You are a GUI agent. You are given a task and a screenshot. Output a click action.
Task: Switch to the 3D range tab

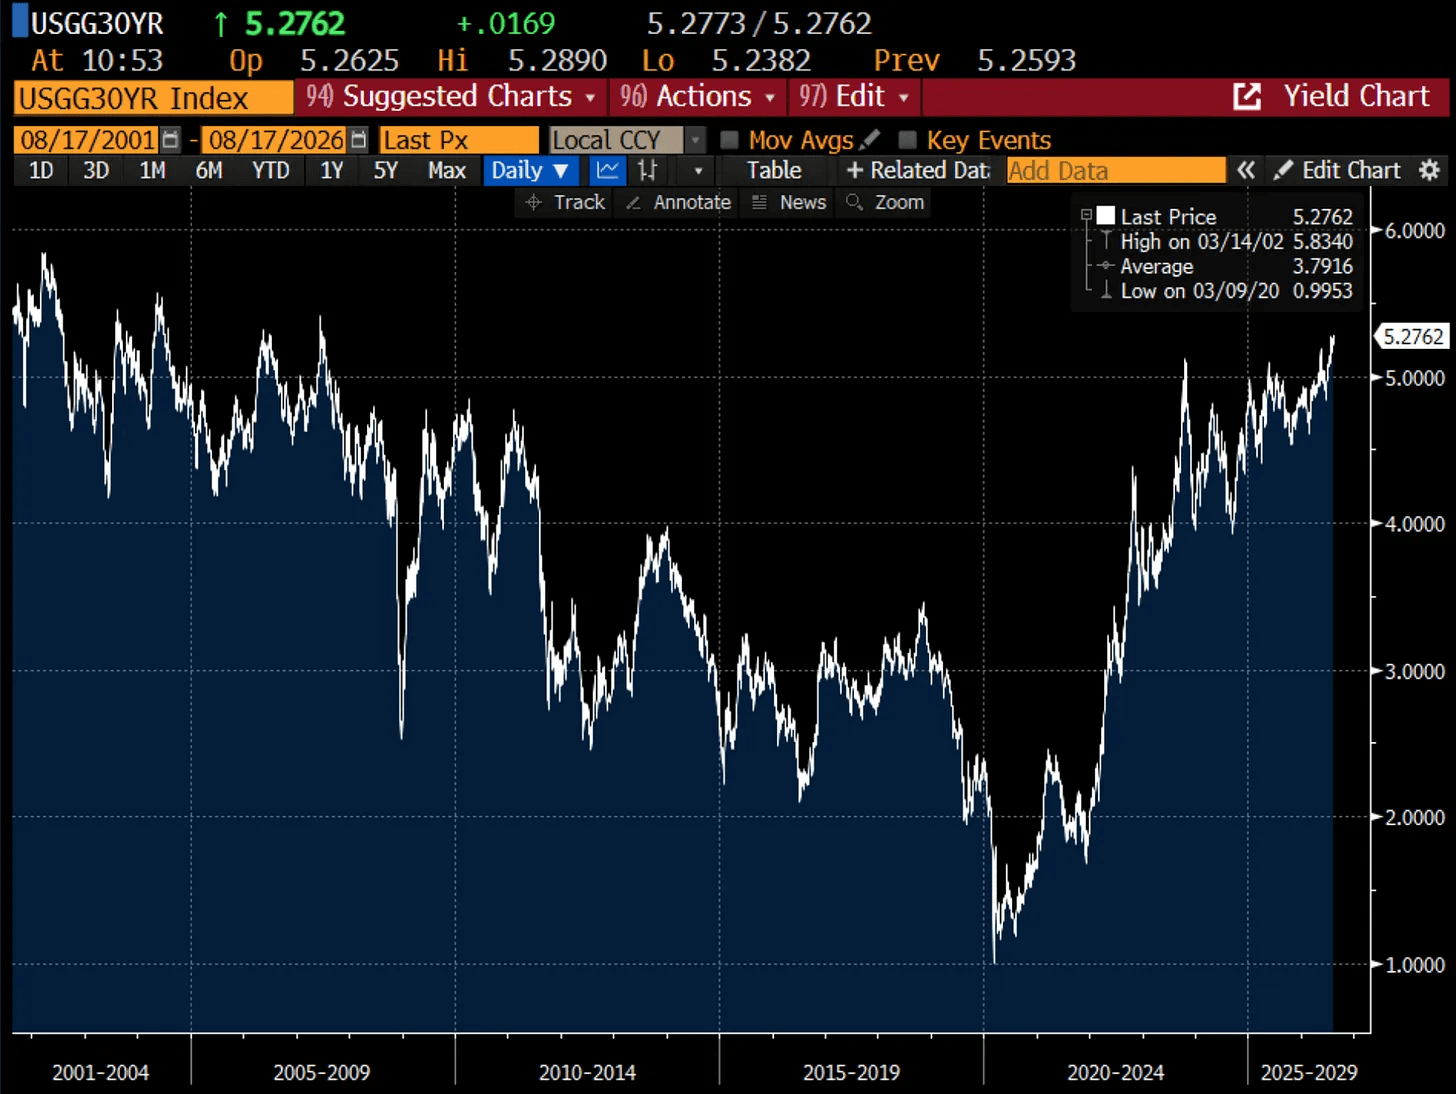pyautogui.click(x=96, y=171)
